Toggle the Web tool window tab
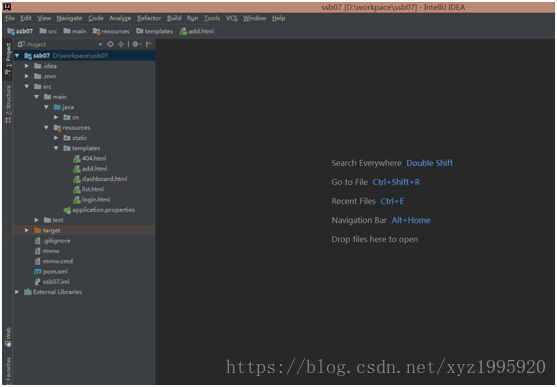Viewport: 557px width, 387px height. click(8, 337)
